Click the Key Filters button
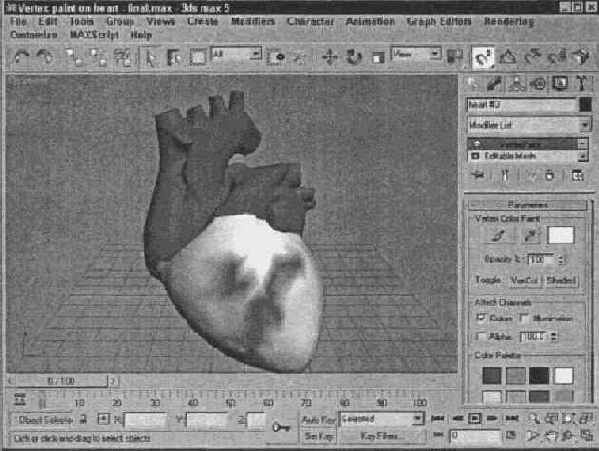The image size is (599, 451). (x=381, y=436)
